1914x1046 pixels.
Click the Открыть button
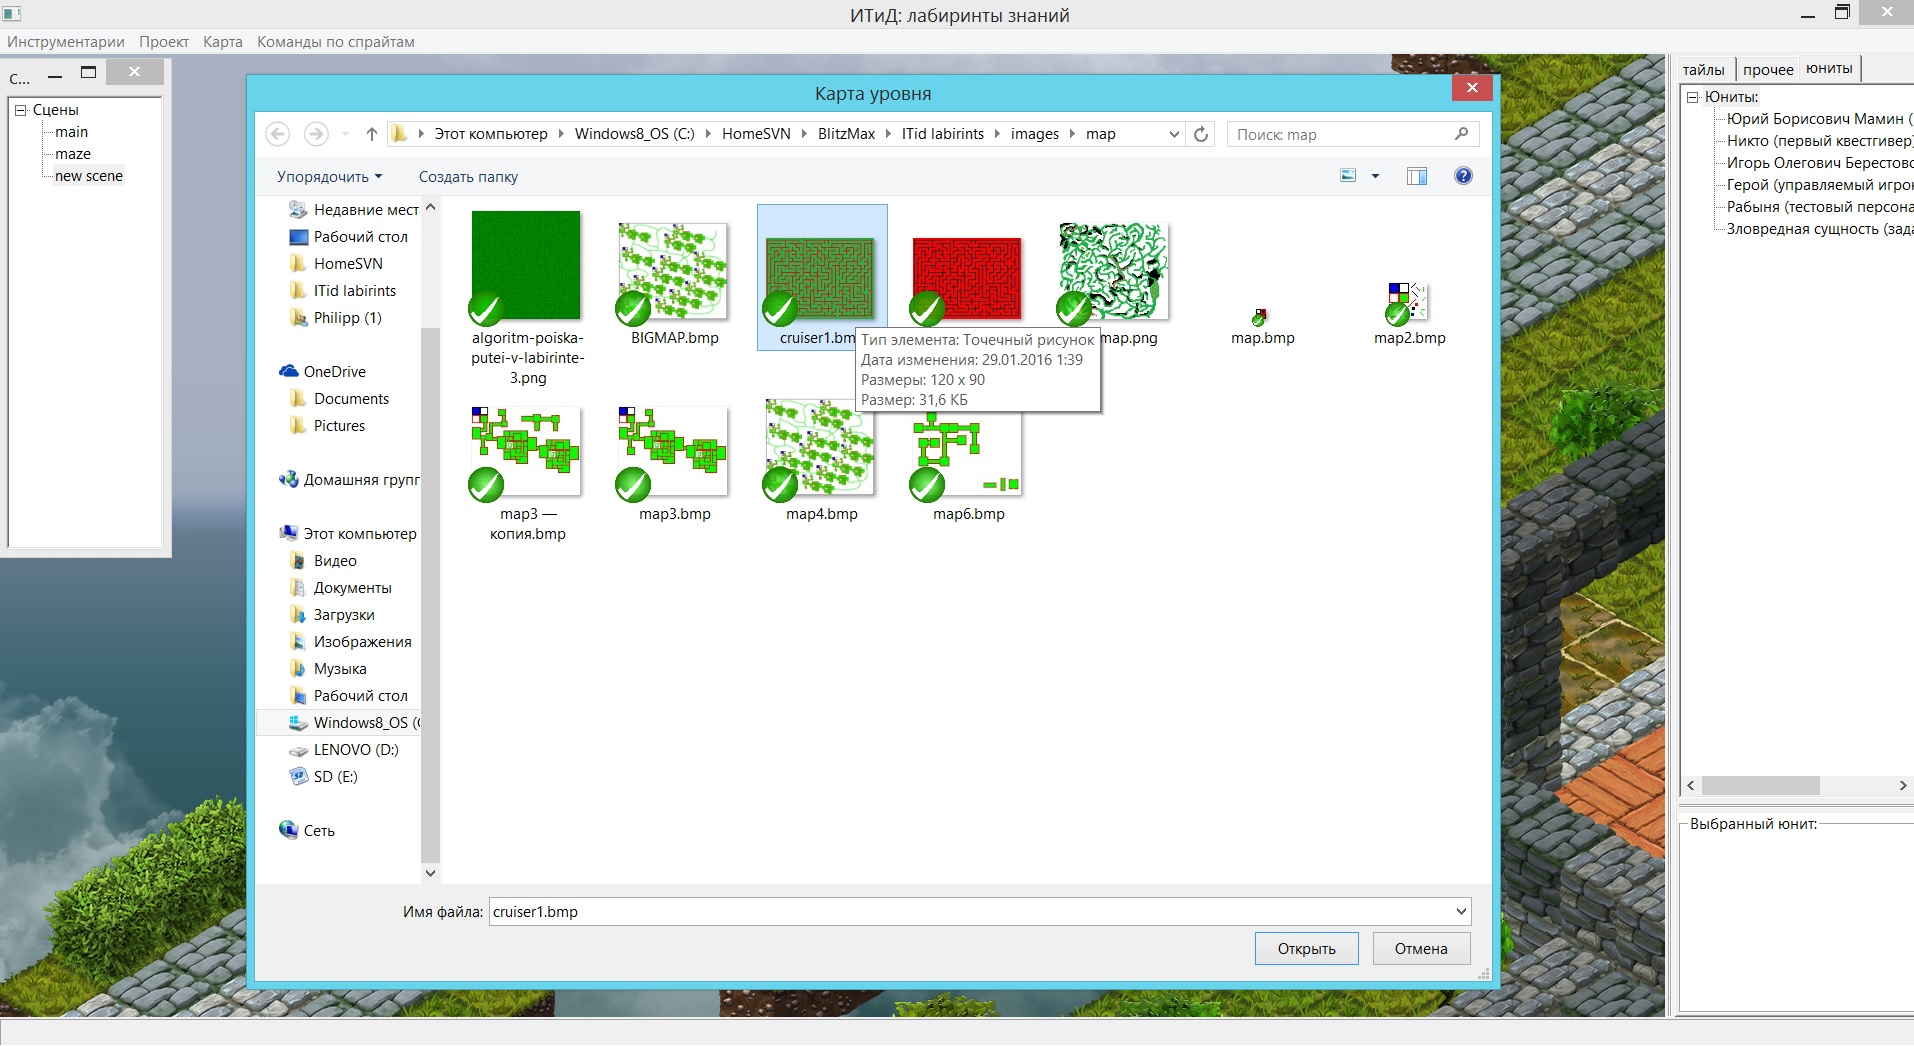click(1306, 949)
